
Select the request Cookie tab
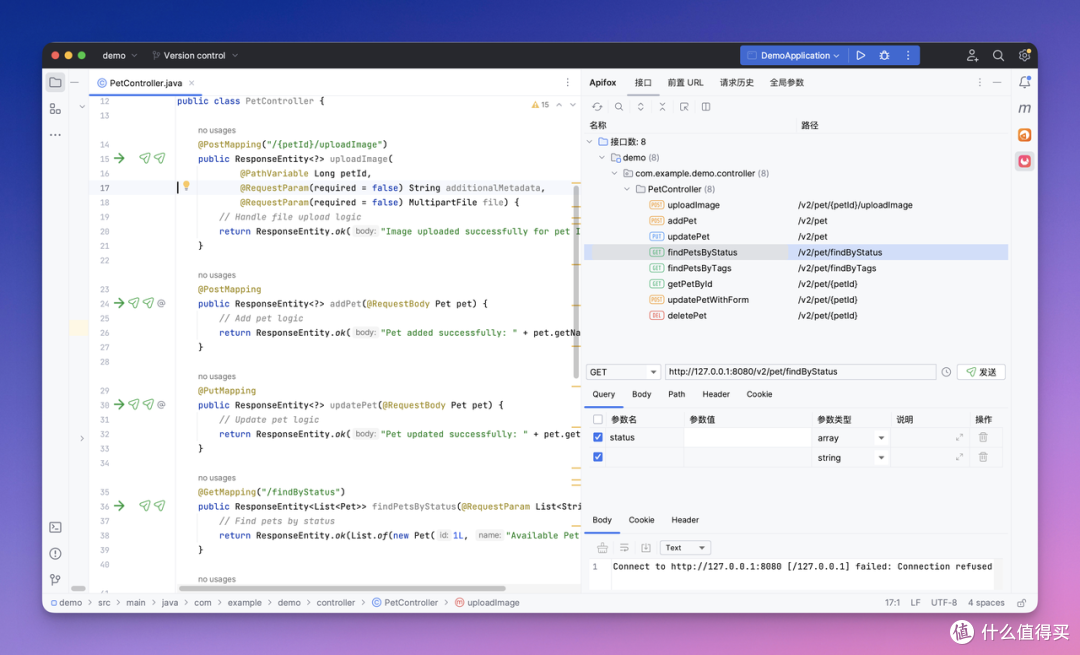(759, 394)
